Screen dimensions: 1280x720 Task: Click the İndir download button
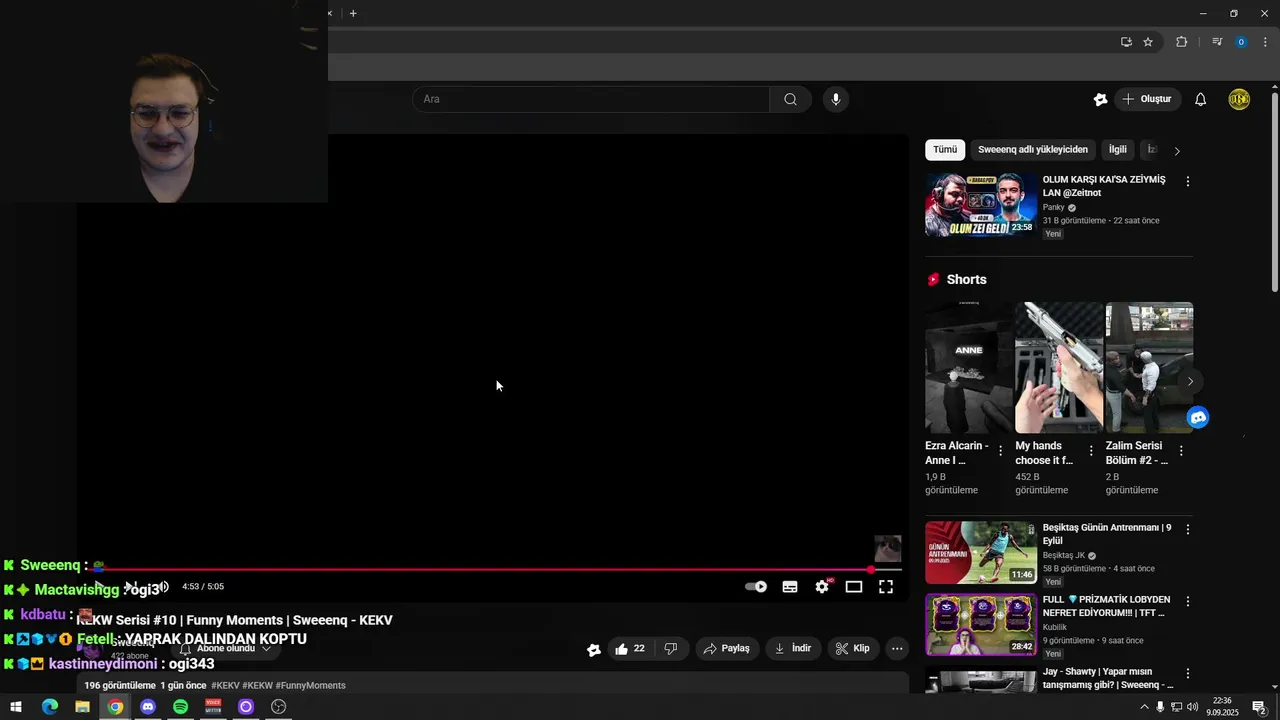792,649
